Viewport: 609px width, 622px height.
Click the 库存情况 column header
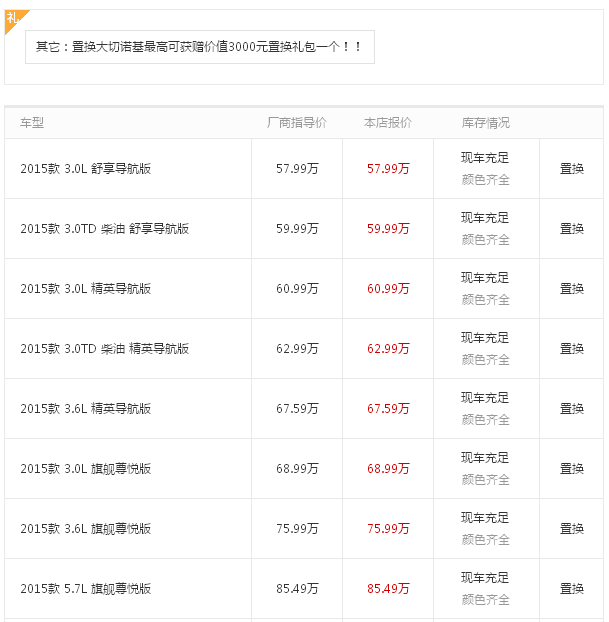pyautogui.click(x=486, y=123)
